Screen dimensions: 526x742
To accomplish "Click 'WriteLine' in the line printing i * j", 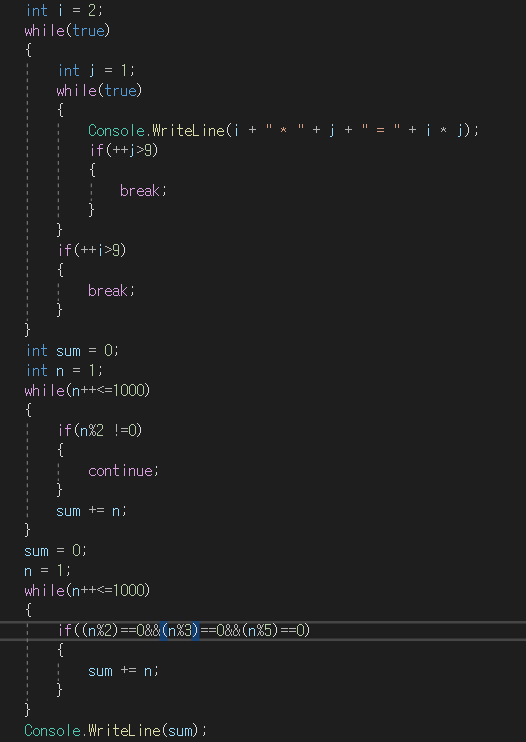I will 188,130.
